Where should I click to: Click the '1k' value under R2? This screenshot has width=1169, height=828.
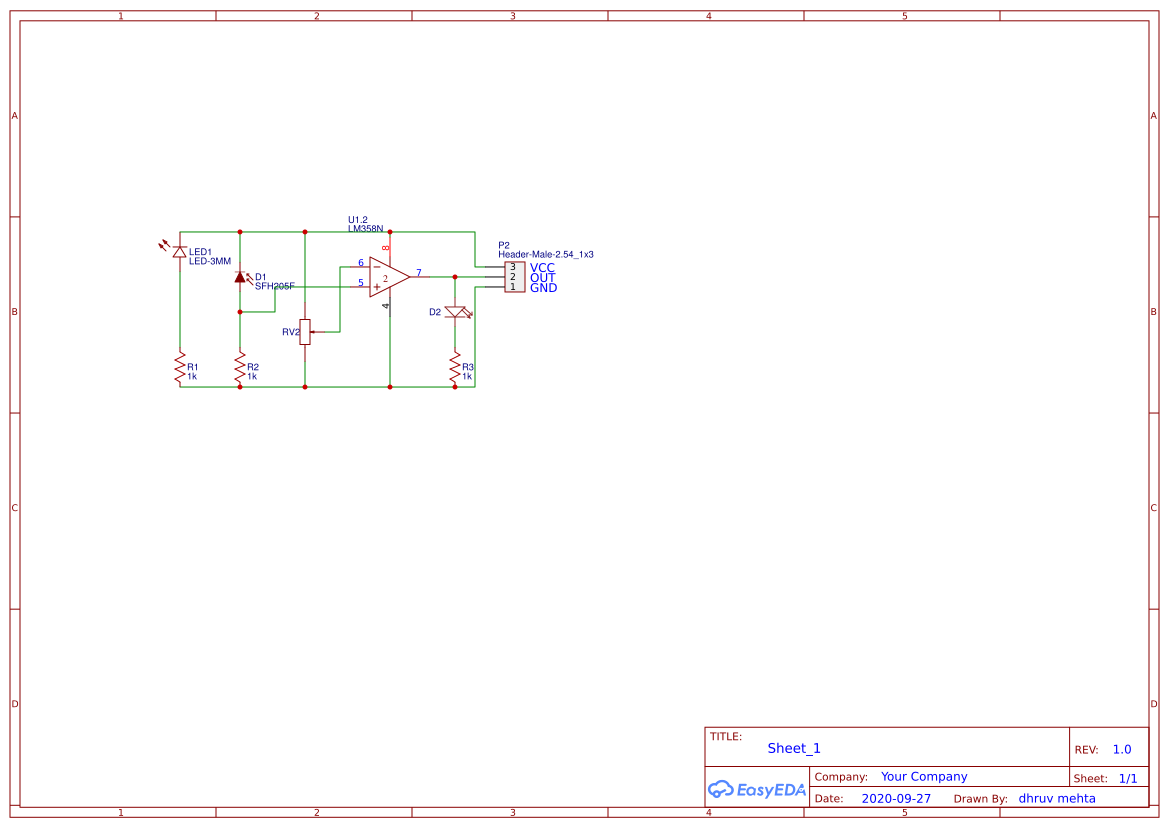tap(252, 376)
